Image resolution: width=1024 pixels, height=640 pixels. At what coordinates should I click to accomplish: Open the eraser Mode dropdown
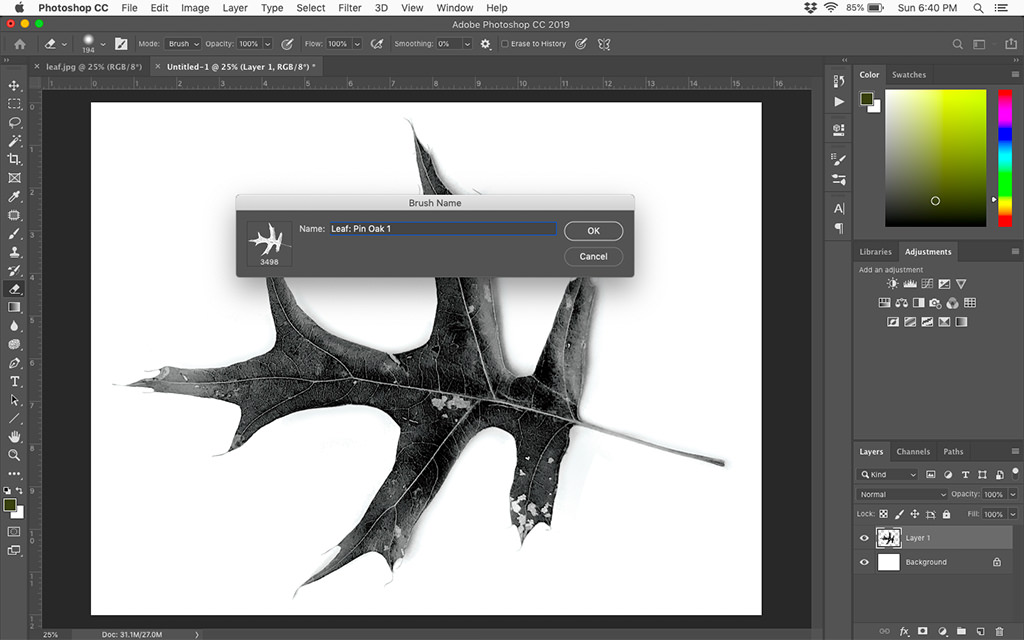click(x=182, y=44)
